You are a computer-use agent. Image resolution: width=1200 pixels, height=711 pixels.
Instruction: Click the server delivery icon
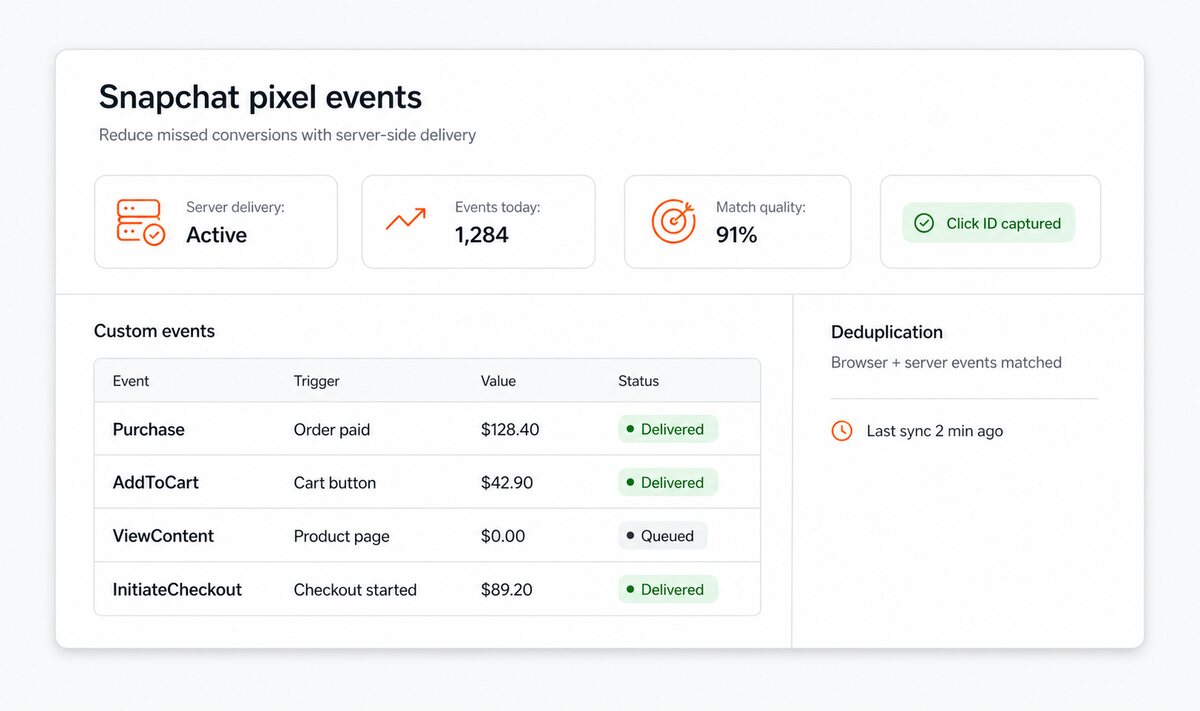coord(141,222)
